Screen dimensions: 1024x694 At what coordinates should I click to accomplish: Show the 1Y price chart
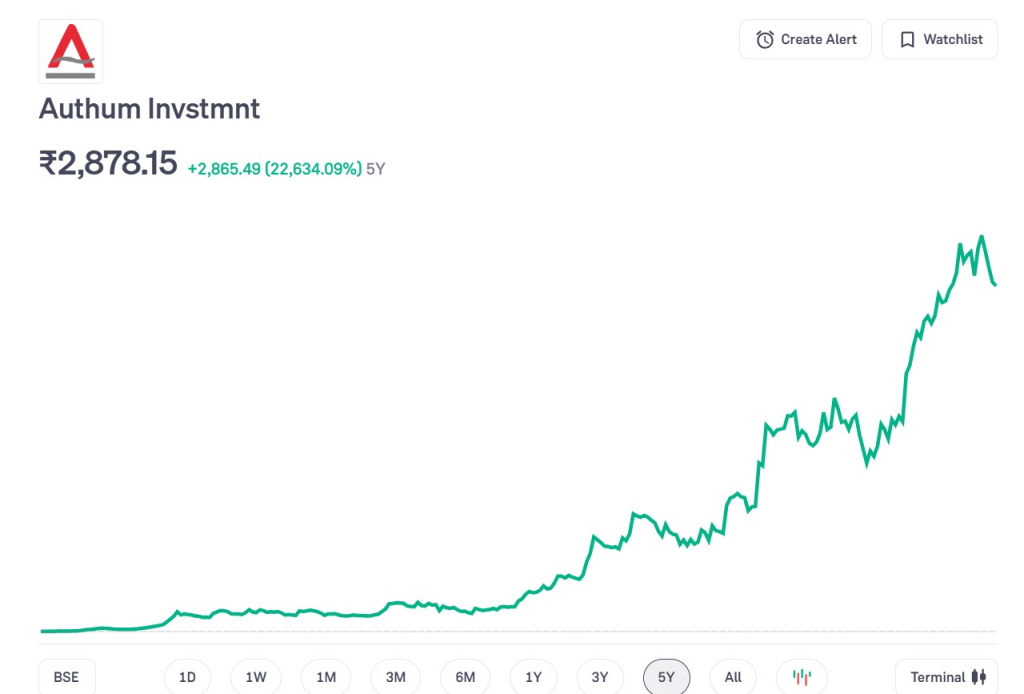533,677
